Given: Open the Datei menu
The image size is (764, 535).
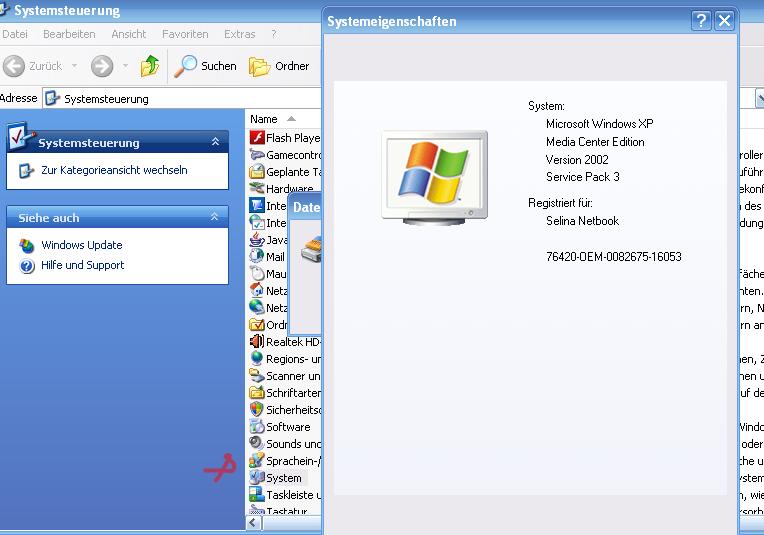Looking at the screenshot, I should pos(15,34).
